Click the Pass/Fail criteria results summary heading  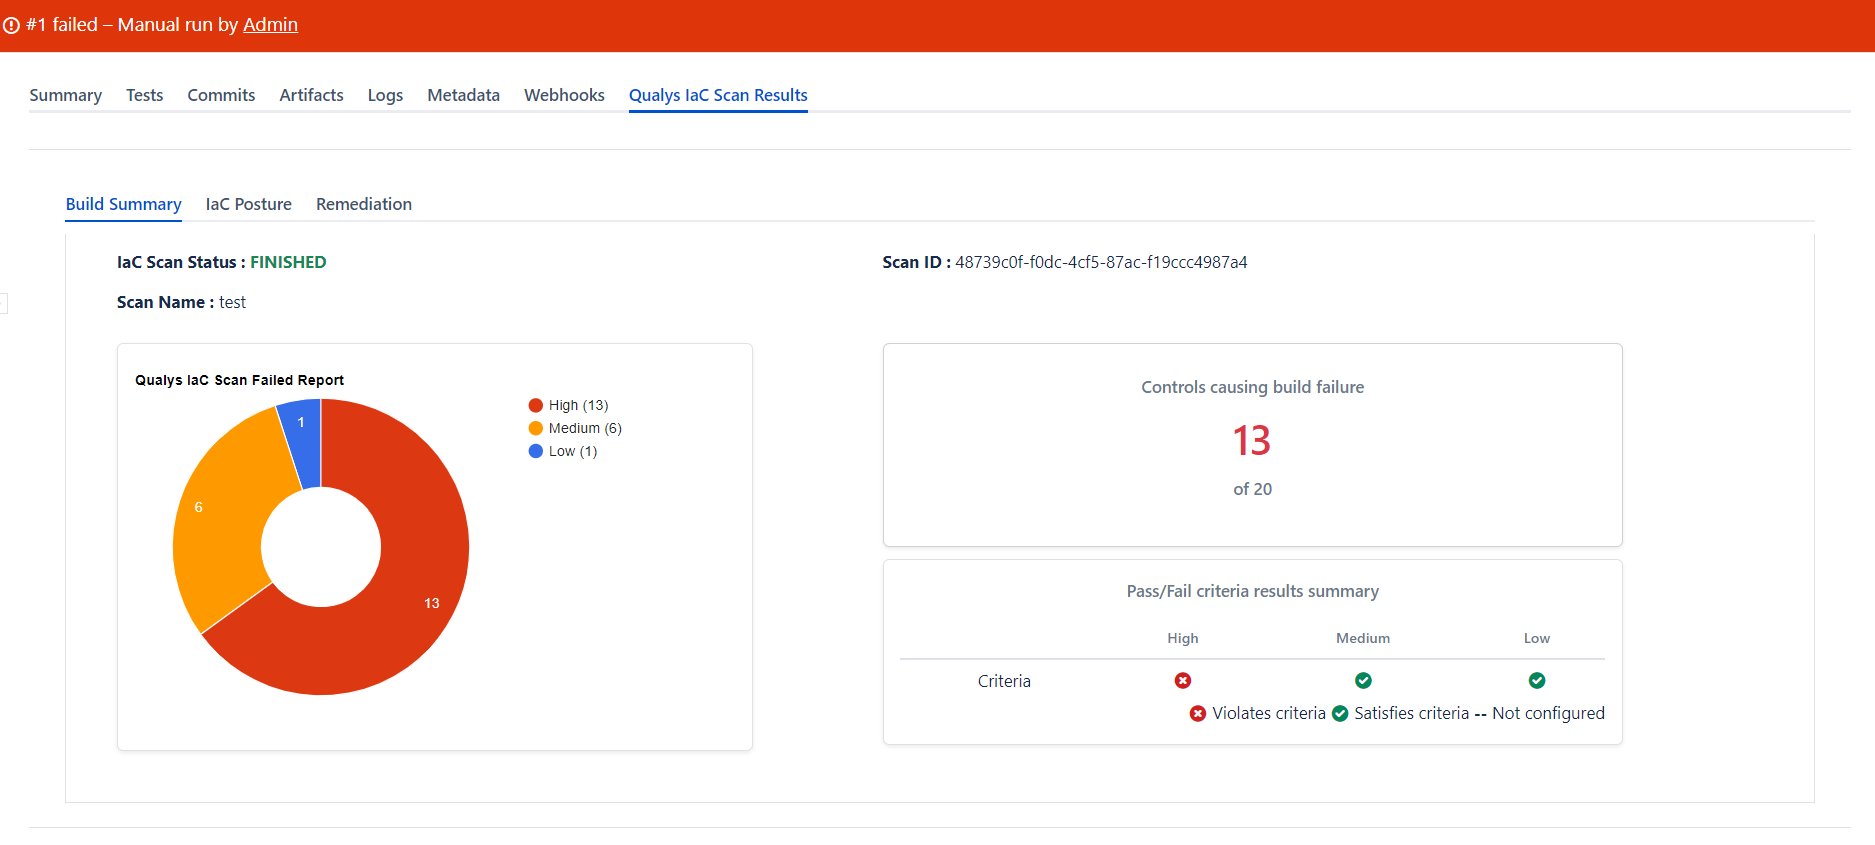1252,591
